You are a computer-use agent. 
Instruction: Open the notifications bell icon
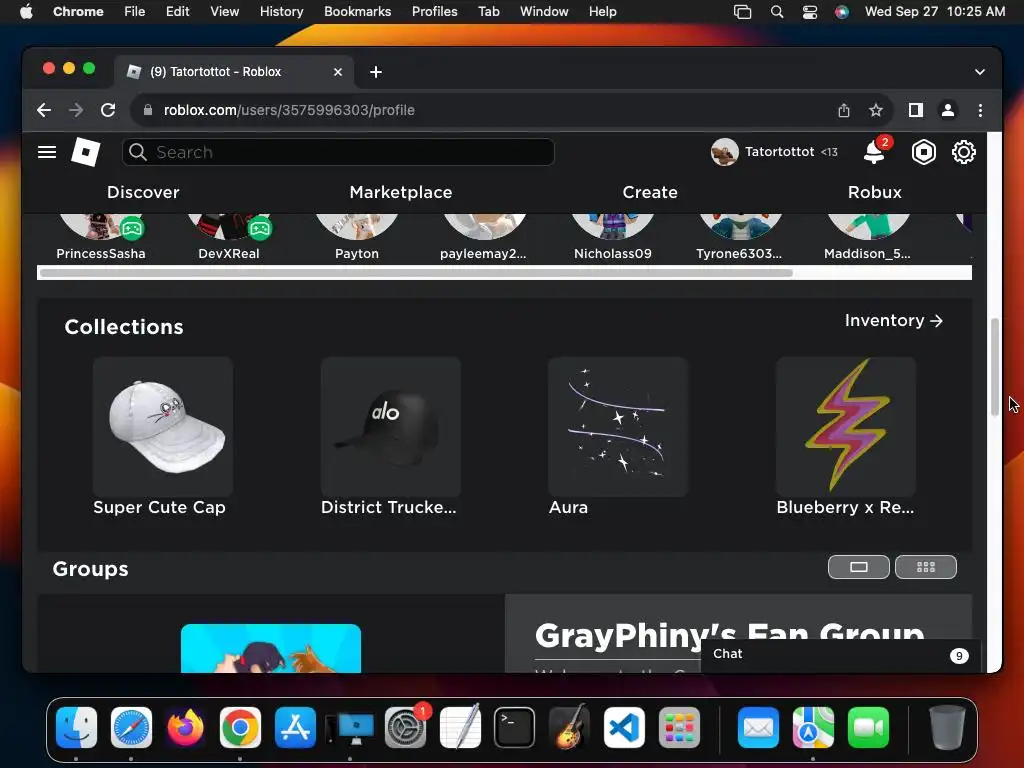point(875,152)
